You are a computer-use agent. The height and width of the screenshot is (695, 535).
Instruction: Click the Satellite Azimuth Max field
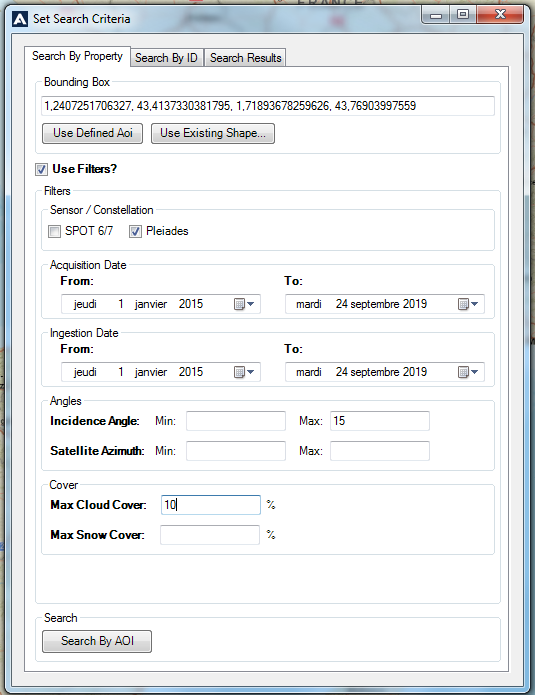pyautogui.click(x=380, y=451)
